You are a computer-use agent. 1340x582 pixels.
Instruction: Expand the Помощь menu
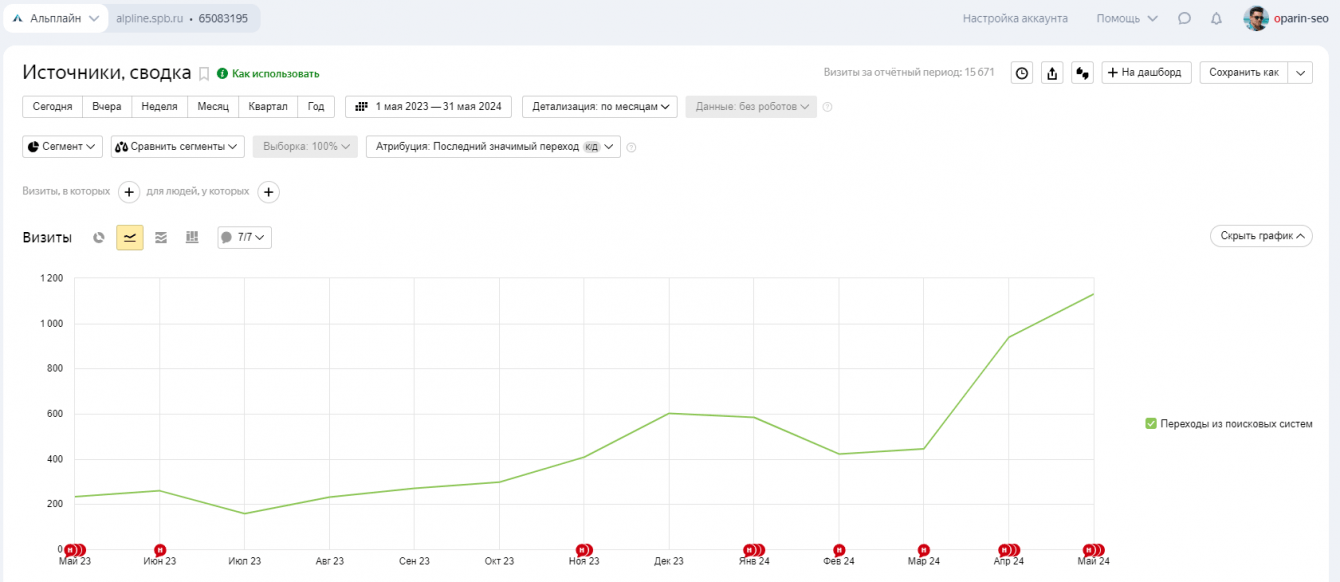(x=1127, y=18)
